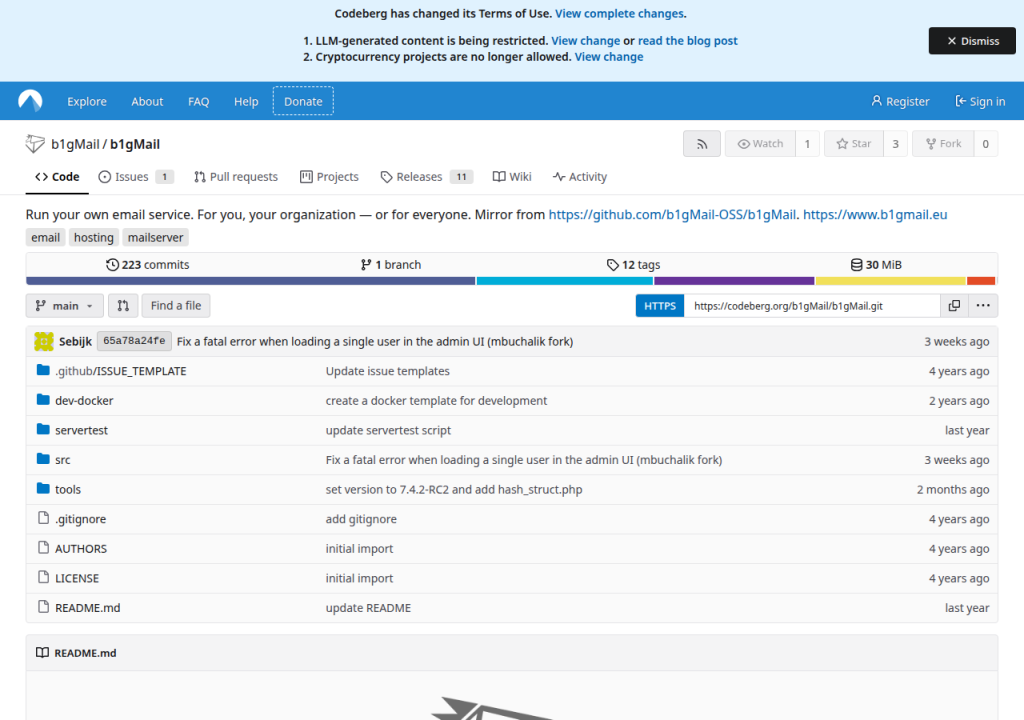Fork the b1gMail repository
This screenshot has height=720, width=1024.
[x=944, y=144]
